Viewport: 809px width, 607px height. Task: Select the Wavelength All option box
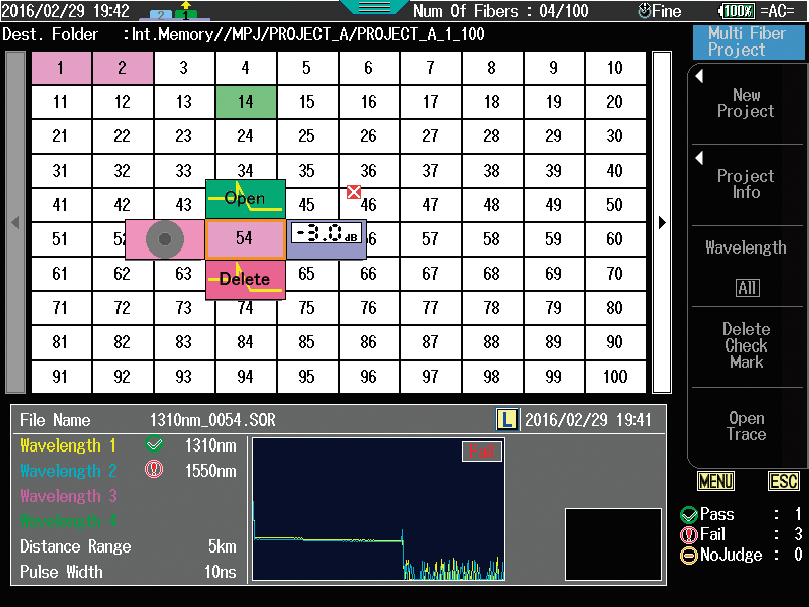coord(747,288)
